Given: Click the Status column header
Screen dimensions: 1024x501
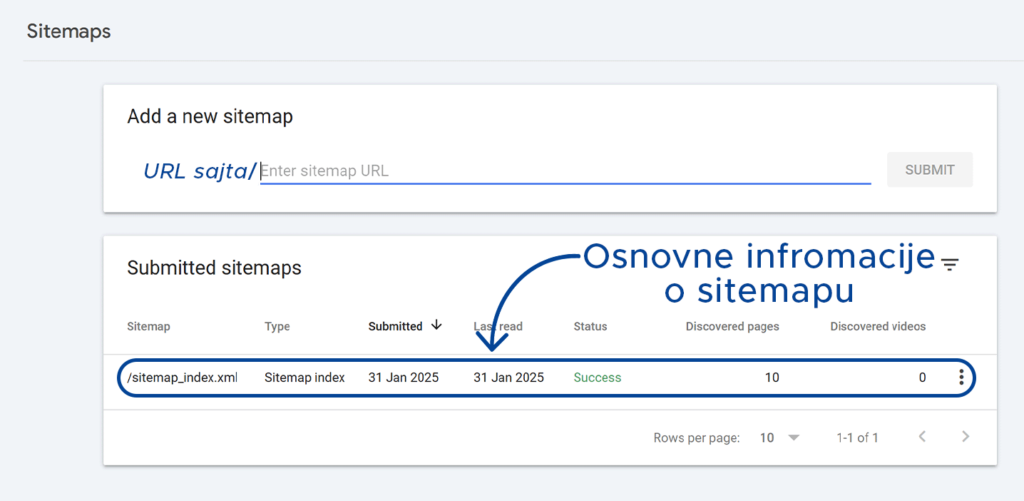Looking at the screenshot, I should (x=590, y=327).
